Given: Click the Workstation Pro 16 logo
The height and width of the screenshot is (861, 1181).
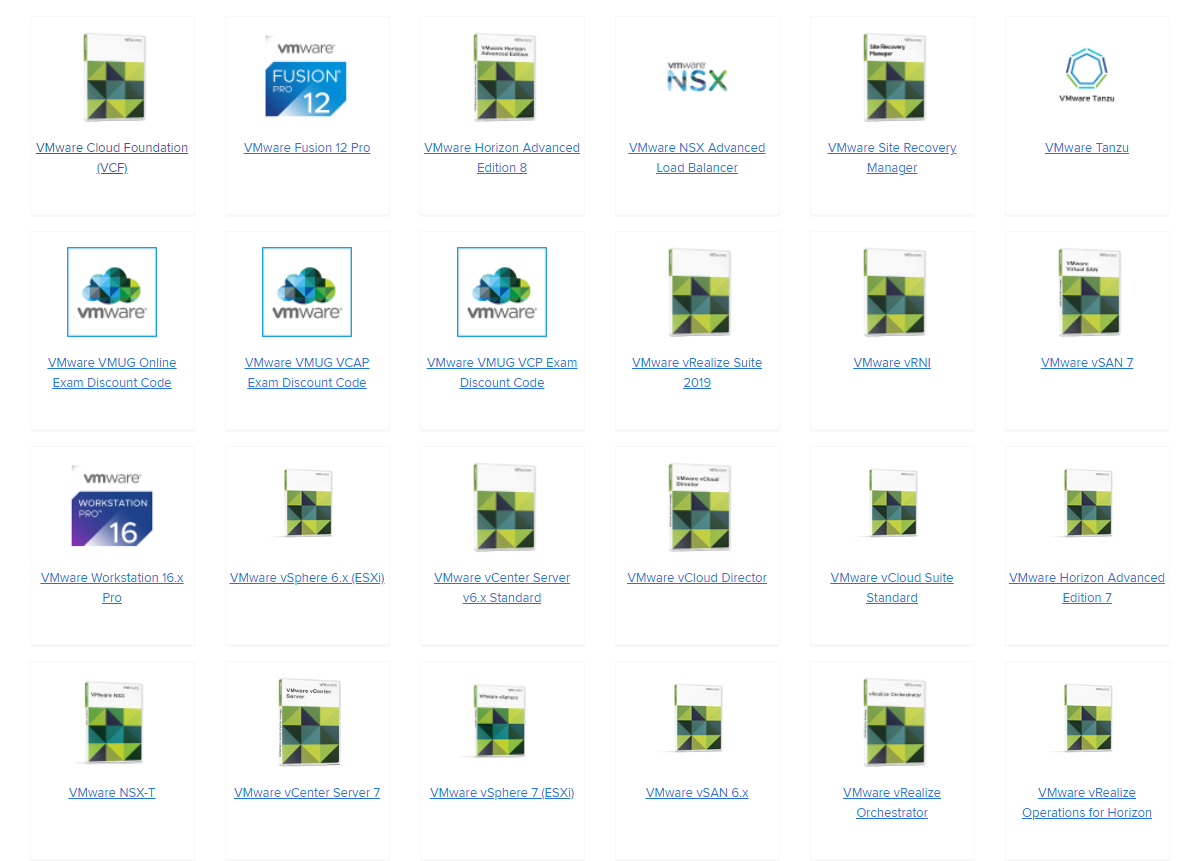Looking at the screenshot, I should [x=111, y=506].
